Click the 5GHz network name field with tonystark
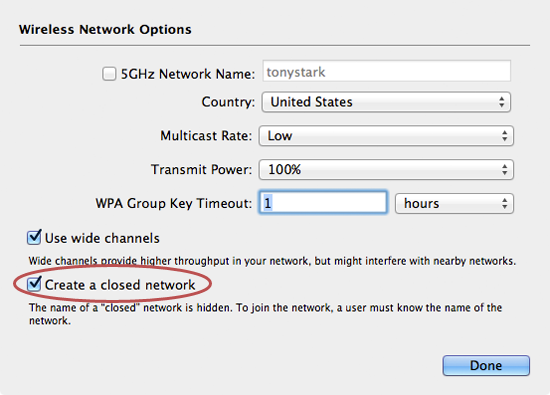This screenshot has height=395, width=550. (x=387, y=71)
